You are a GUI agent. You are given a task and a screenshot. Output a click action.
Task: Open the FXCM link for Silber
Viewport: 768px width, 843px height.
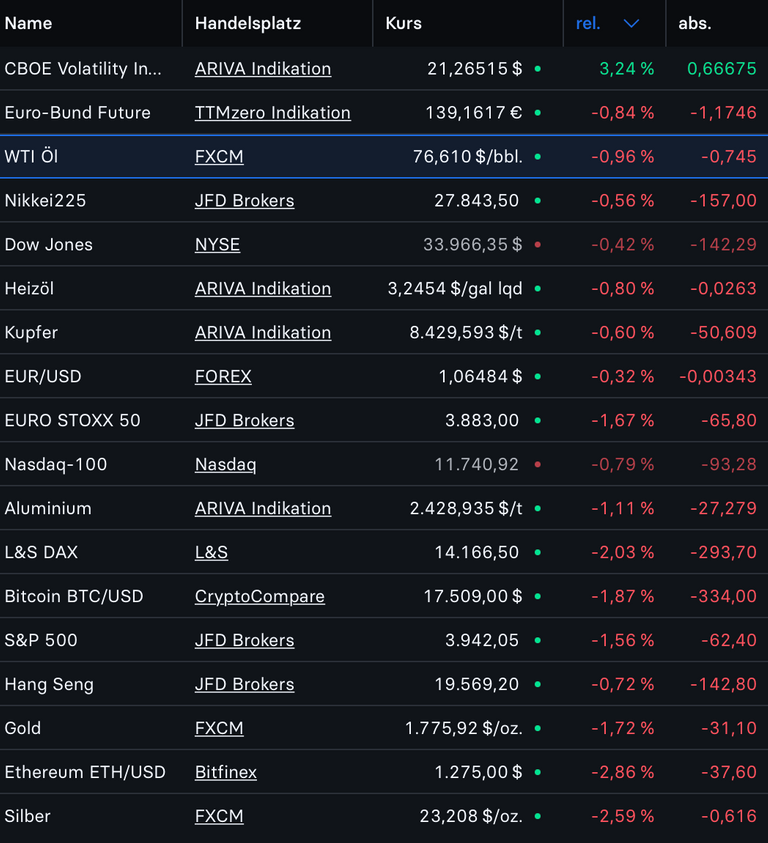219,816
